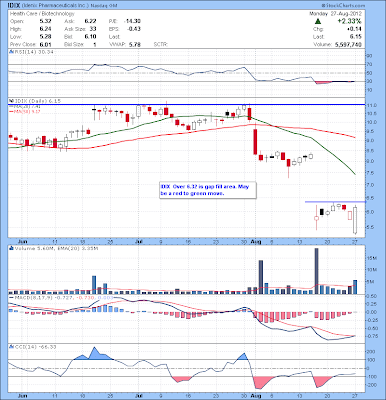
Task: Click the RSI(14) legend icon
Action: click(10, 52)
